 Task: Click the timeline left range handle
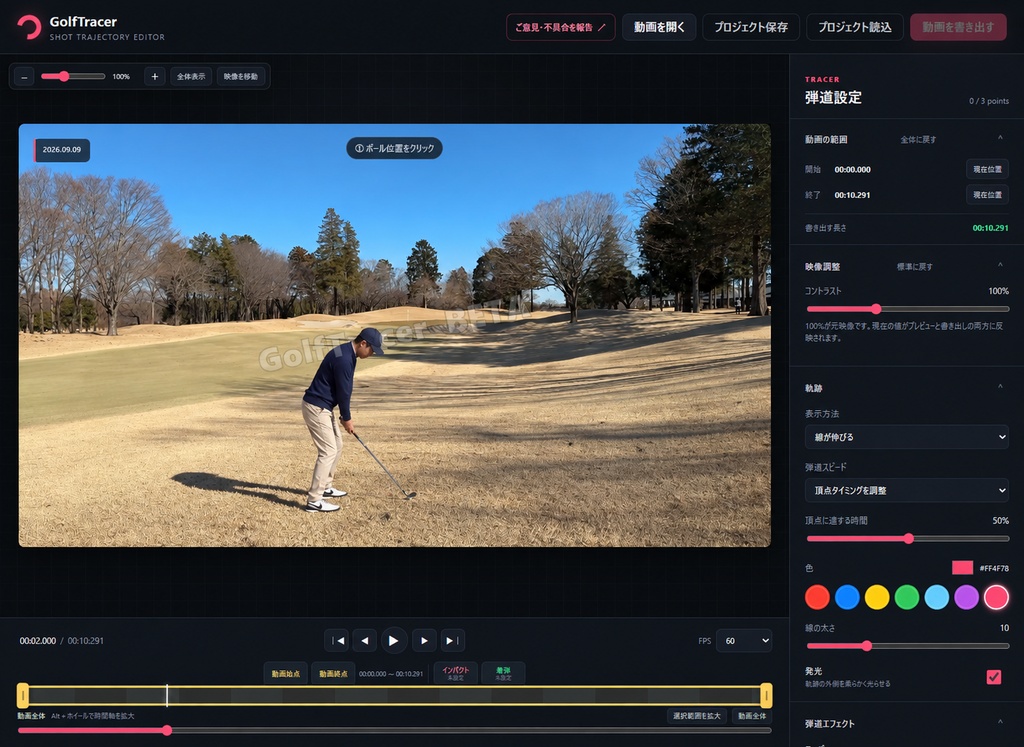pyautogui.click(x=23, y=695)
